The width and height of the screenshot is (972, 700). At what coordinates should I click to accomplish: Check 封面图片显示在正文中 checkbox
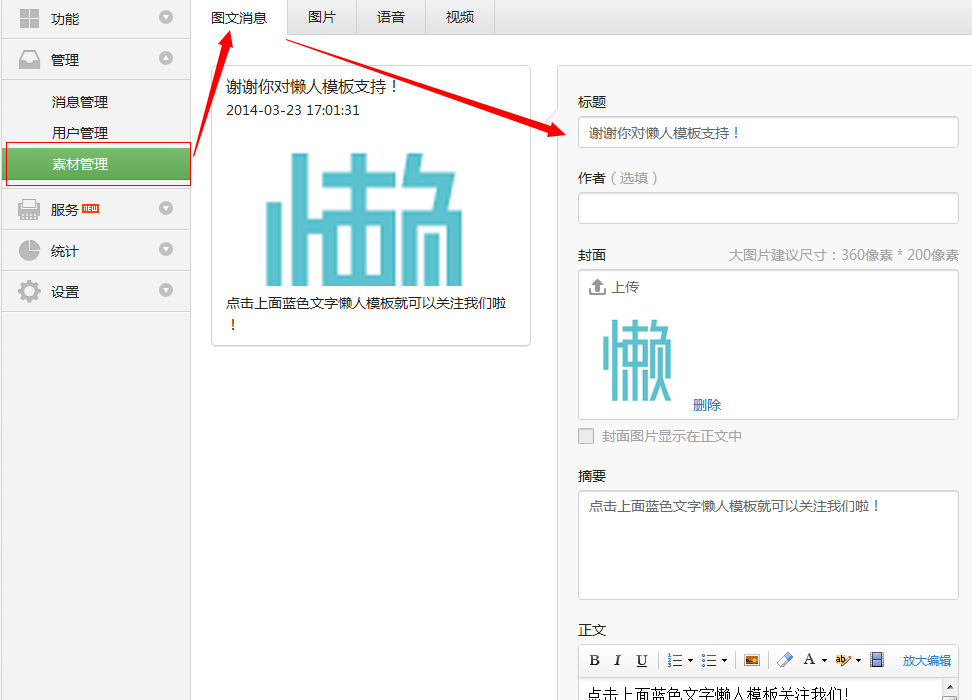point(586,436)
